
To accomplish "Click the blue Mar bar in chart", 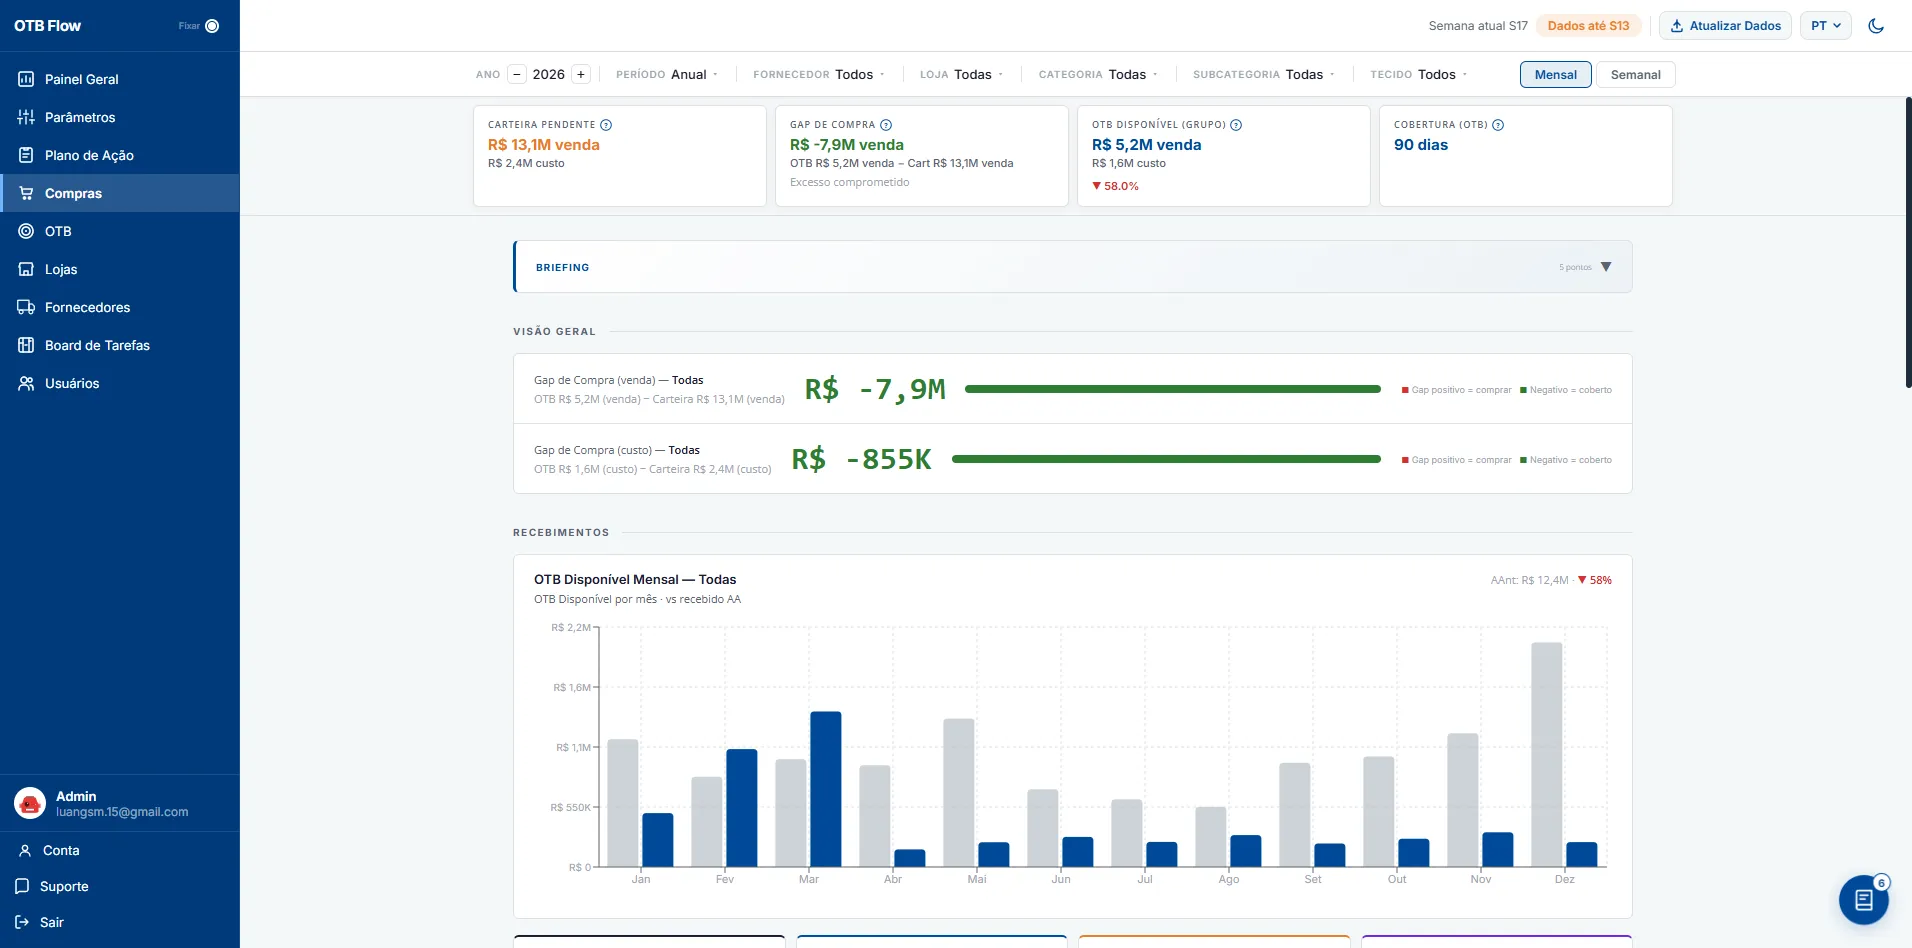I will [826, 789].
